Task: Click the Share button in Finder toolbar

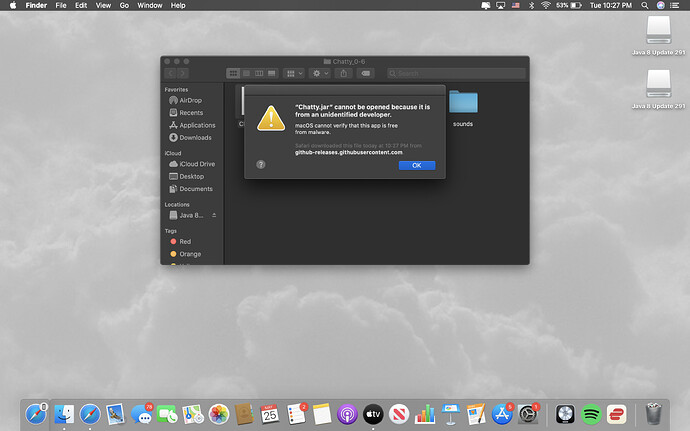Action: (344, 74)
